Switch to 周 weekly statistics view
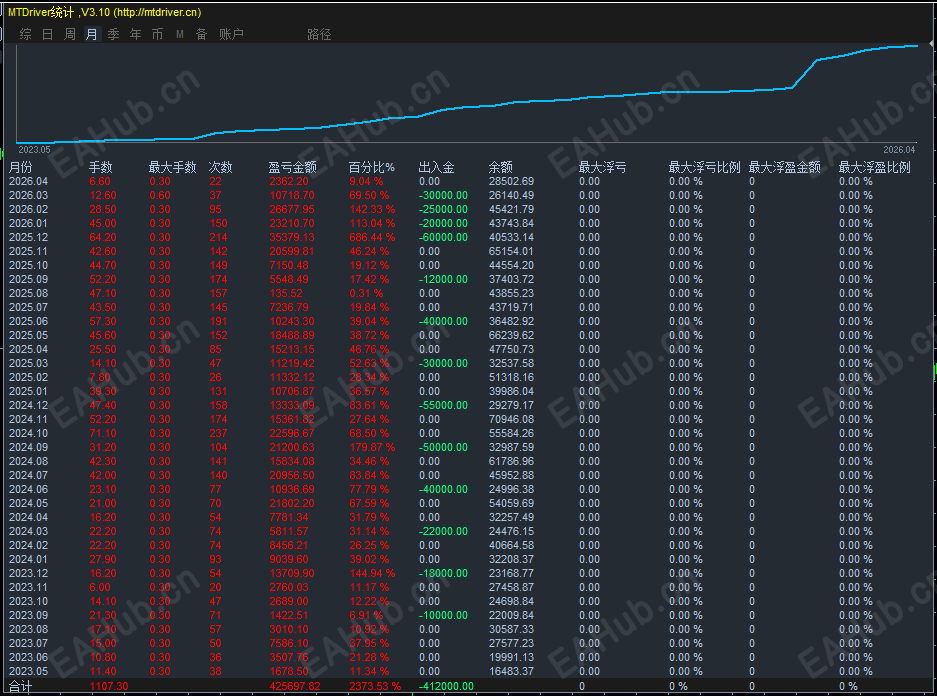This screenshot has width=937, height=696. click(x=68, y=33)
